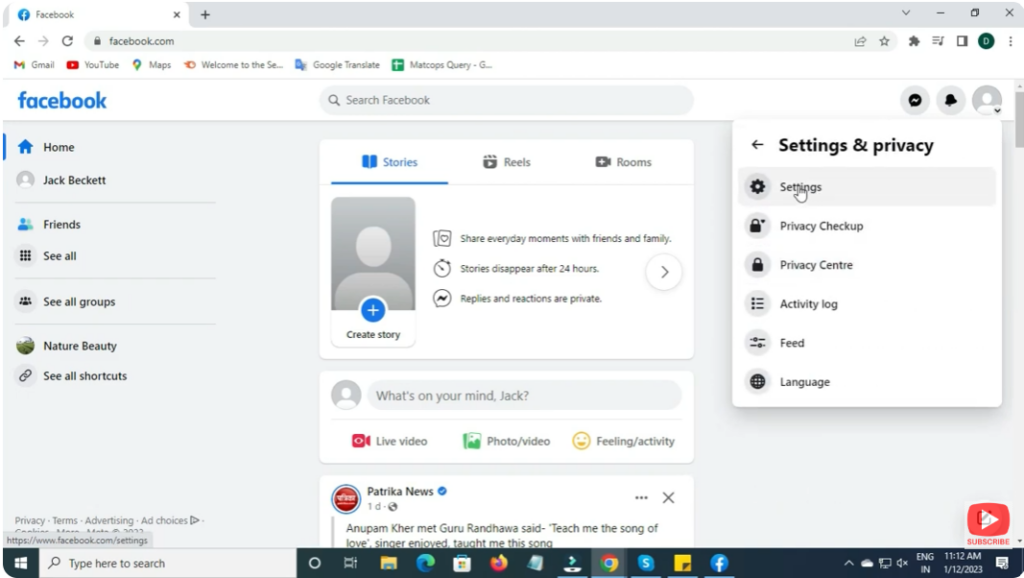Image resolution: width=1024 pixels, height=578 pixels.
Task: Advance the stories carousel arrow
Action: 663,271
